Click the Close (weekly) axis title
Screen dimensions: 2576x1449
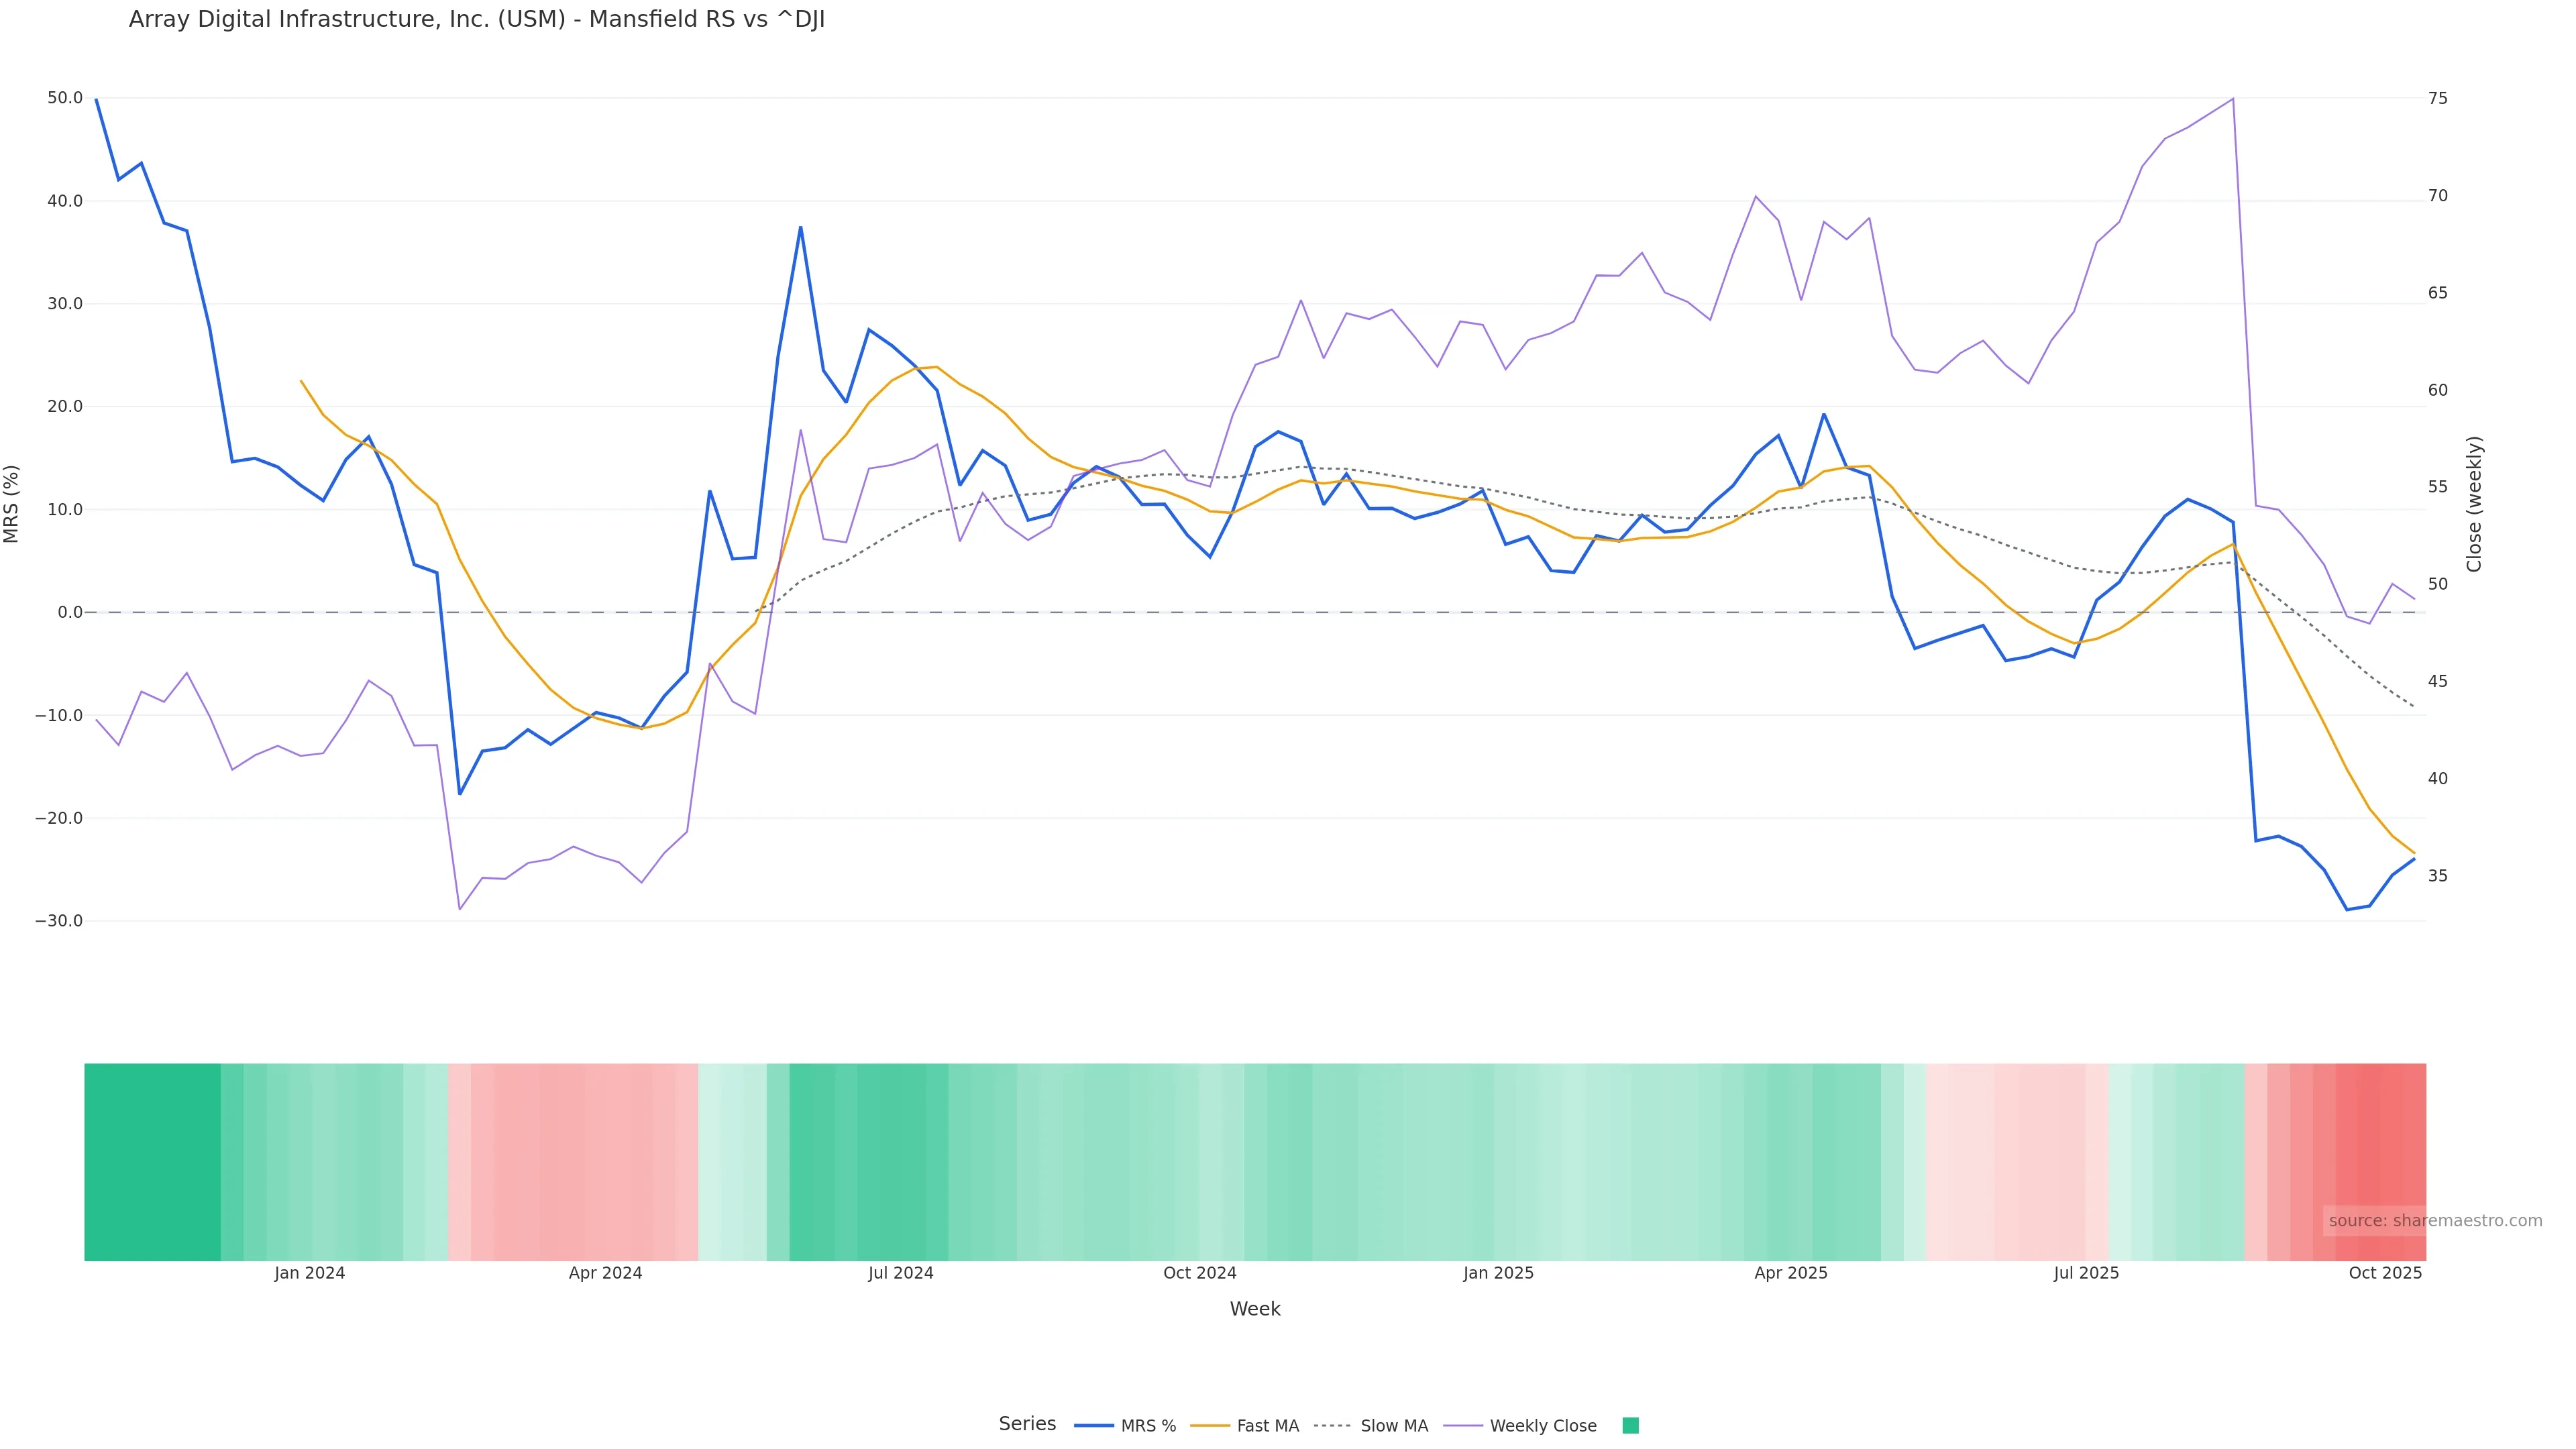pyautogui.click(x=2474, y=504)
